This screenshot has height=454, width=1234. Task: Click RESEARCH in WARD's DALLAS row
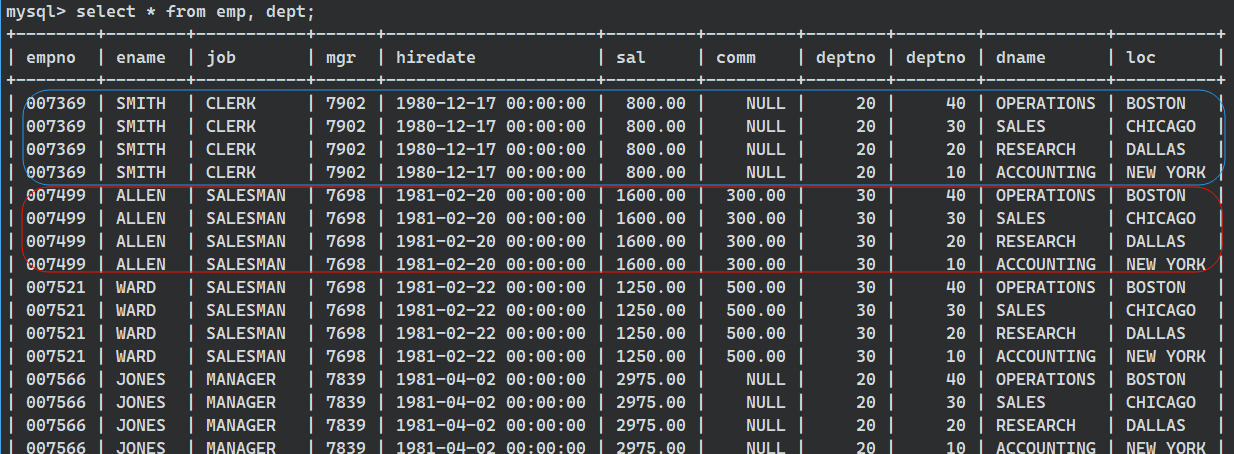(1036, 333)
